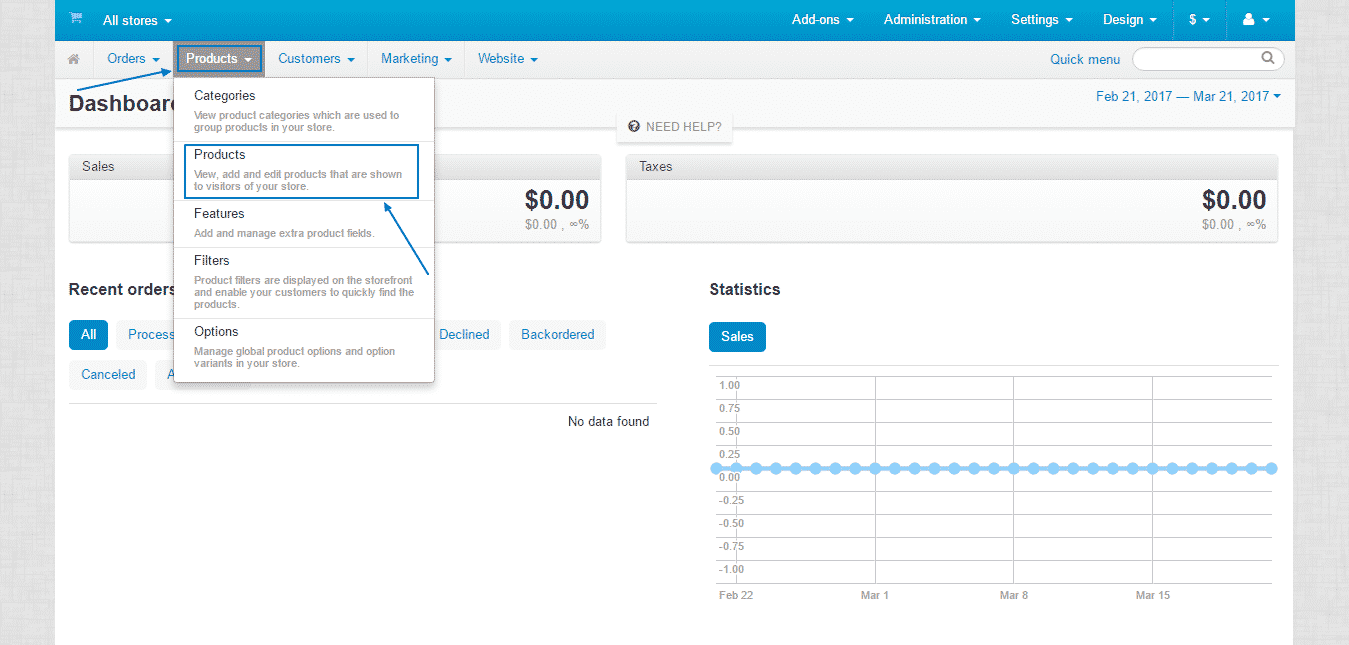Open the user account icon menu

point(1254,19)
